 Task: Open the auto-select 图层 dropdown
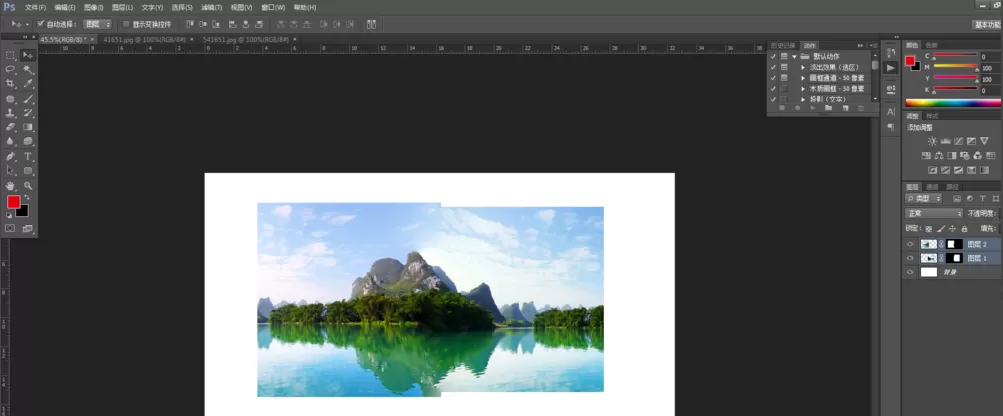(98, 24)
